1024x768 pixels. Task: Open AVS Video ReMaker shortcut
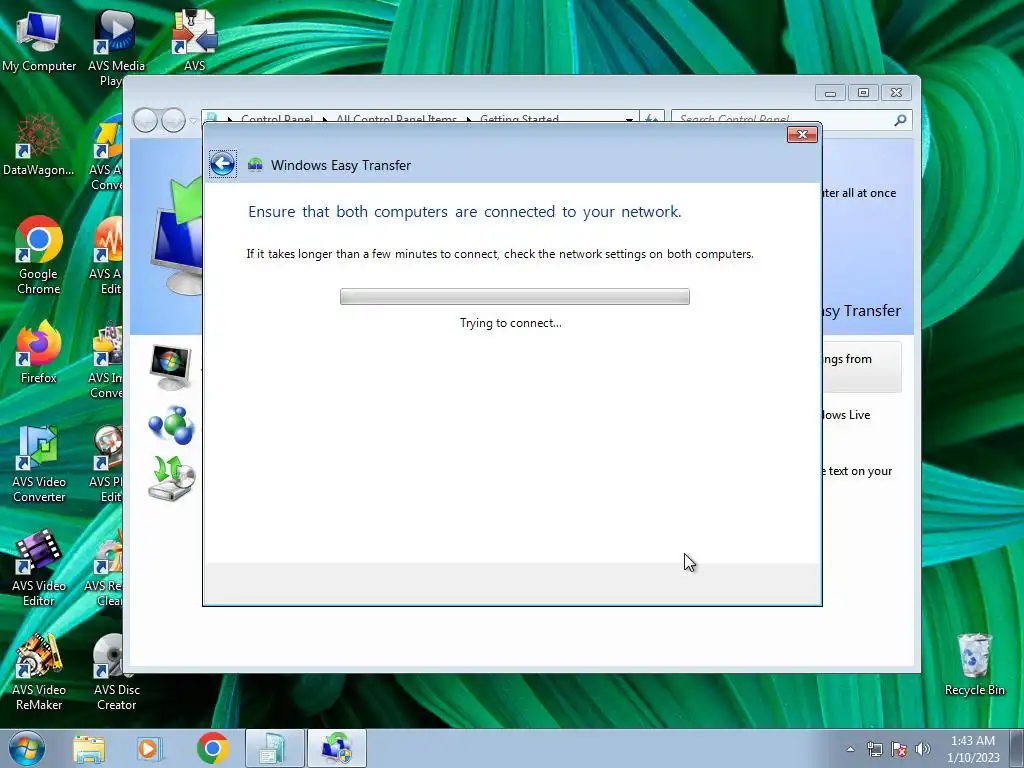click(x=39, y=672)
